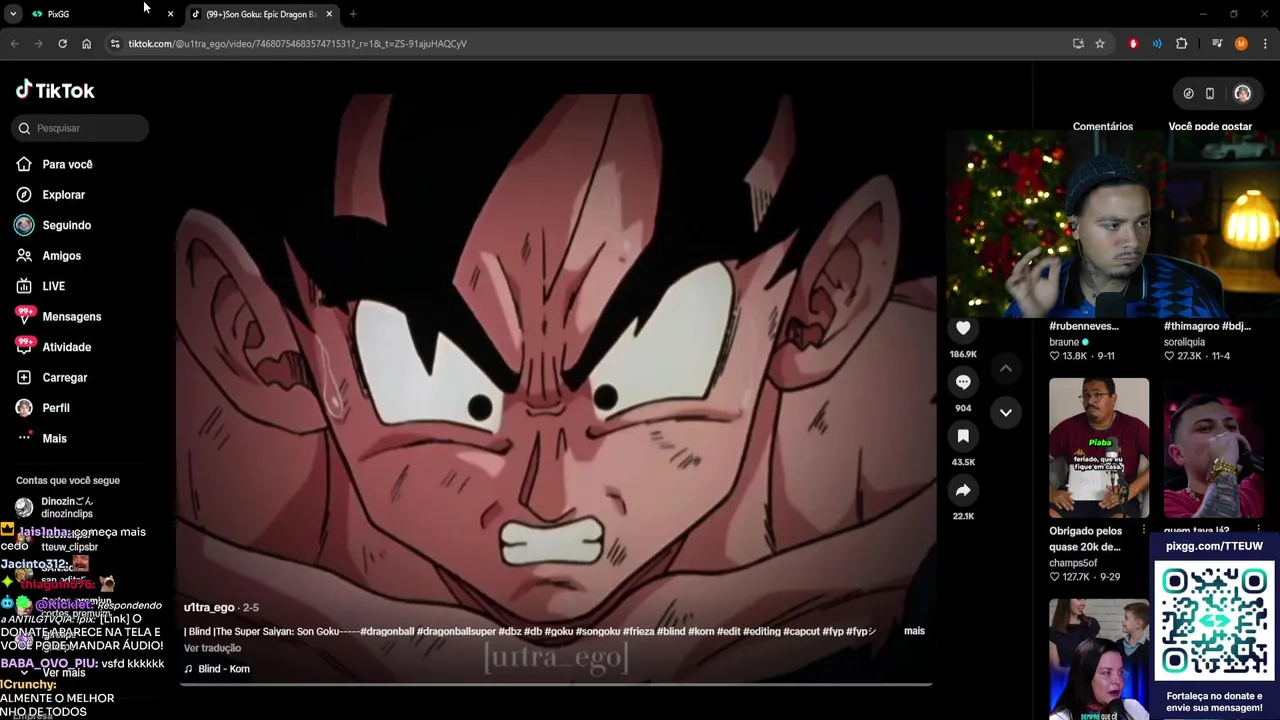Expand followed accounts with Ver mais
The width and height of the screenshot is (1280, 720).
click(64, 673)
